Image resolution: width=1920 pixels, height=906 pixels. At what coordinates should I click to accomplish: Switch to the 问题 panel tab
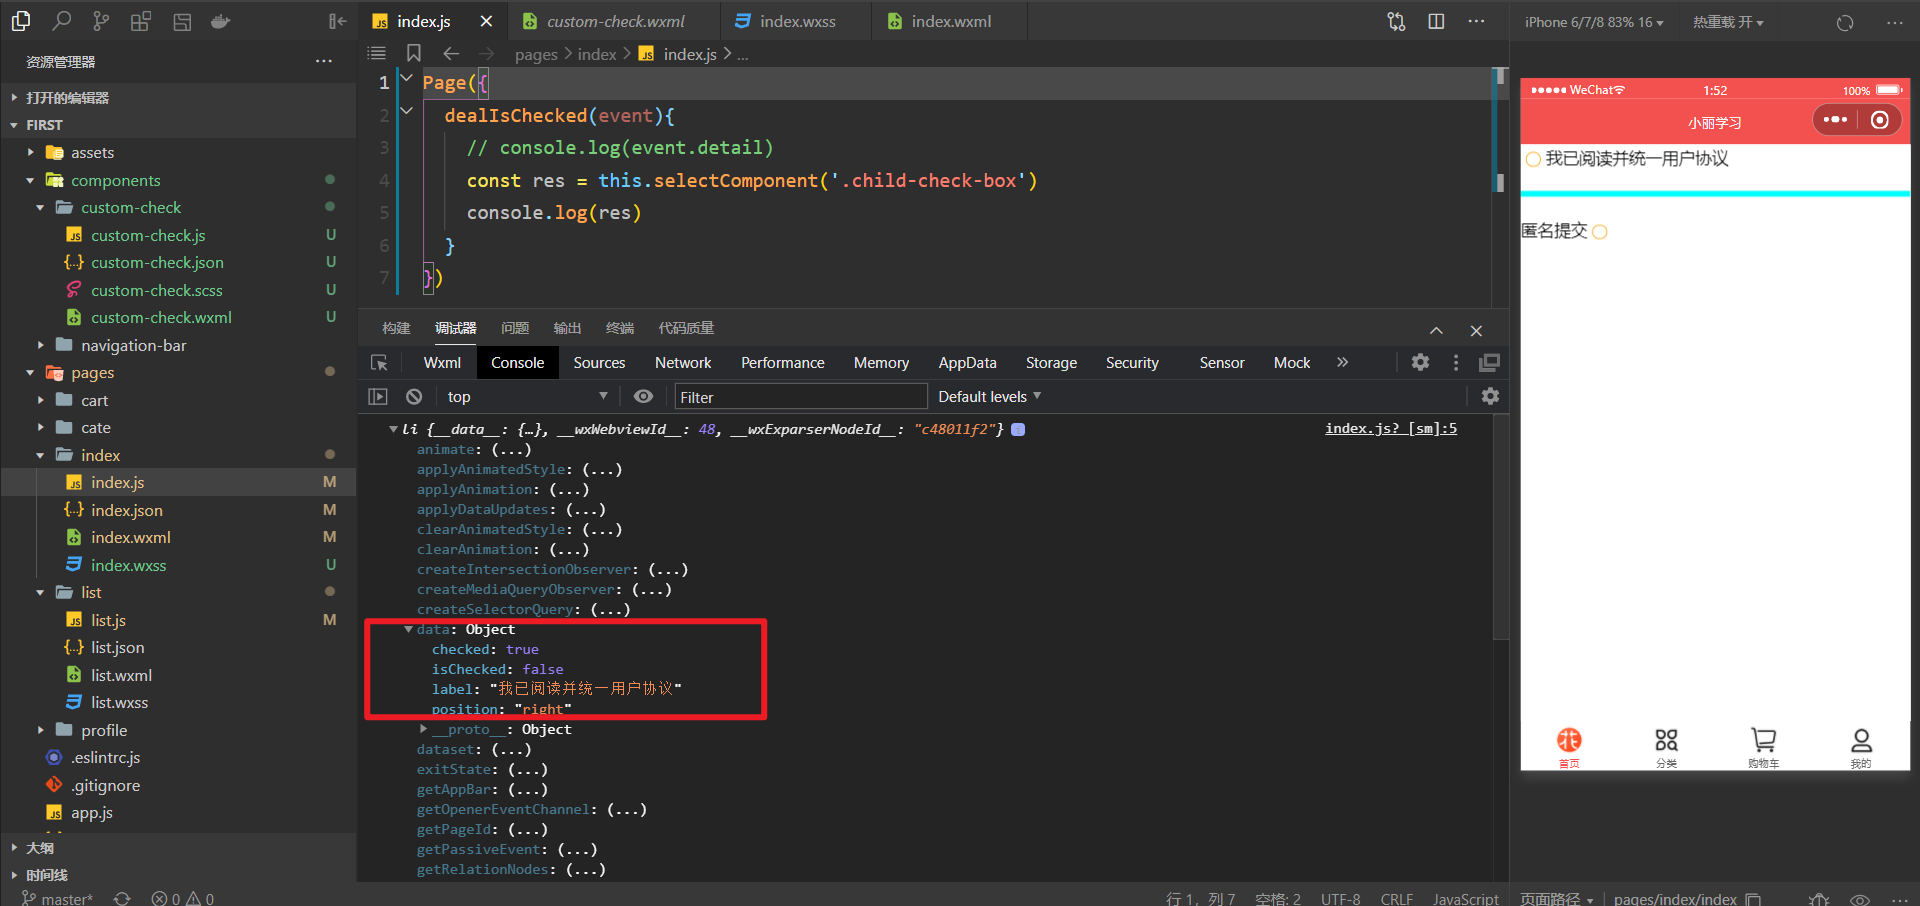[x=515, y=328]
